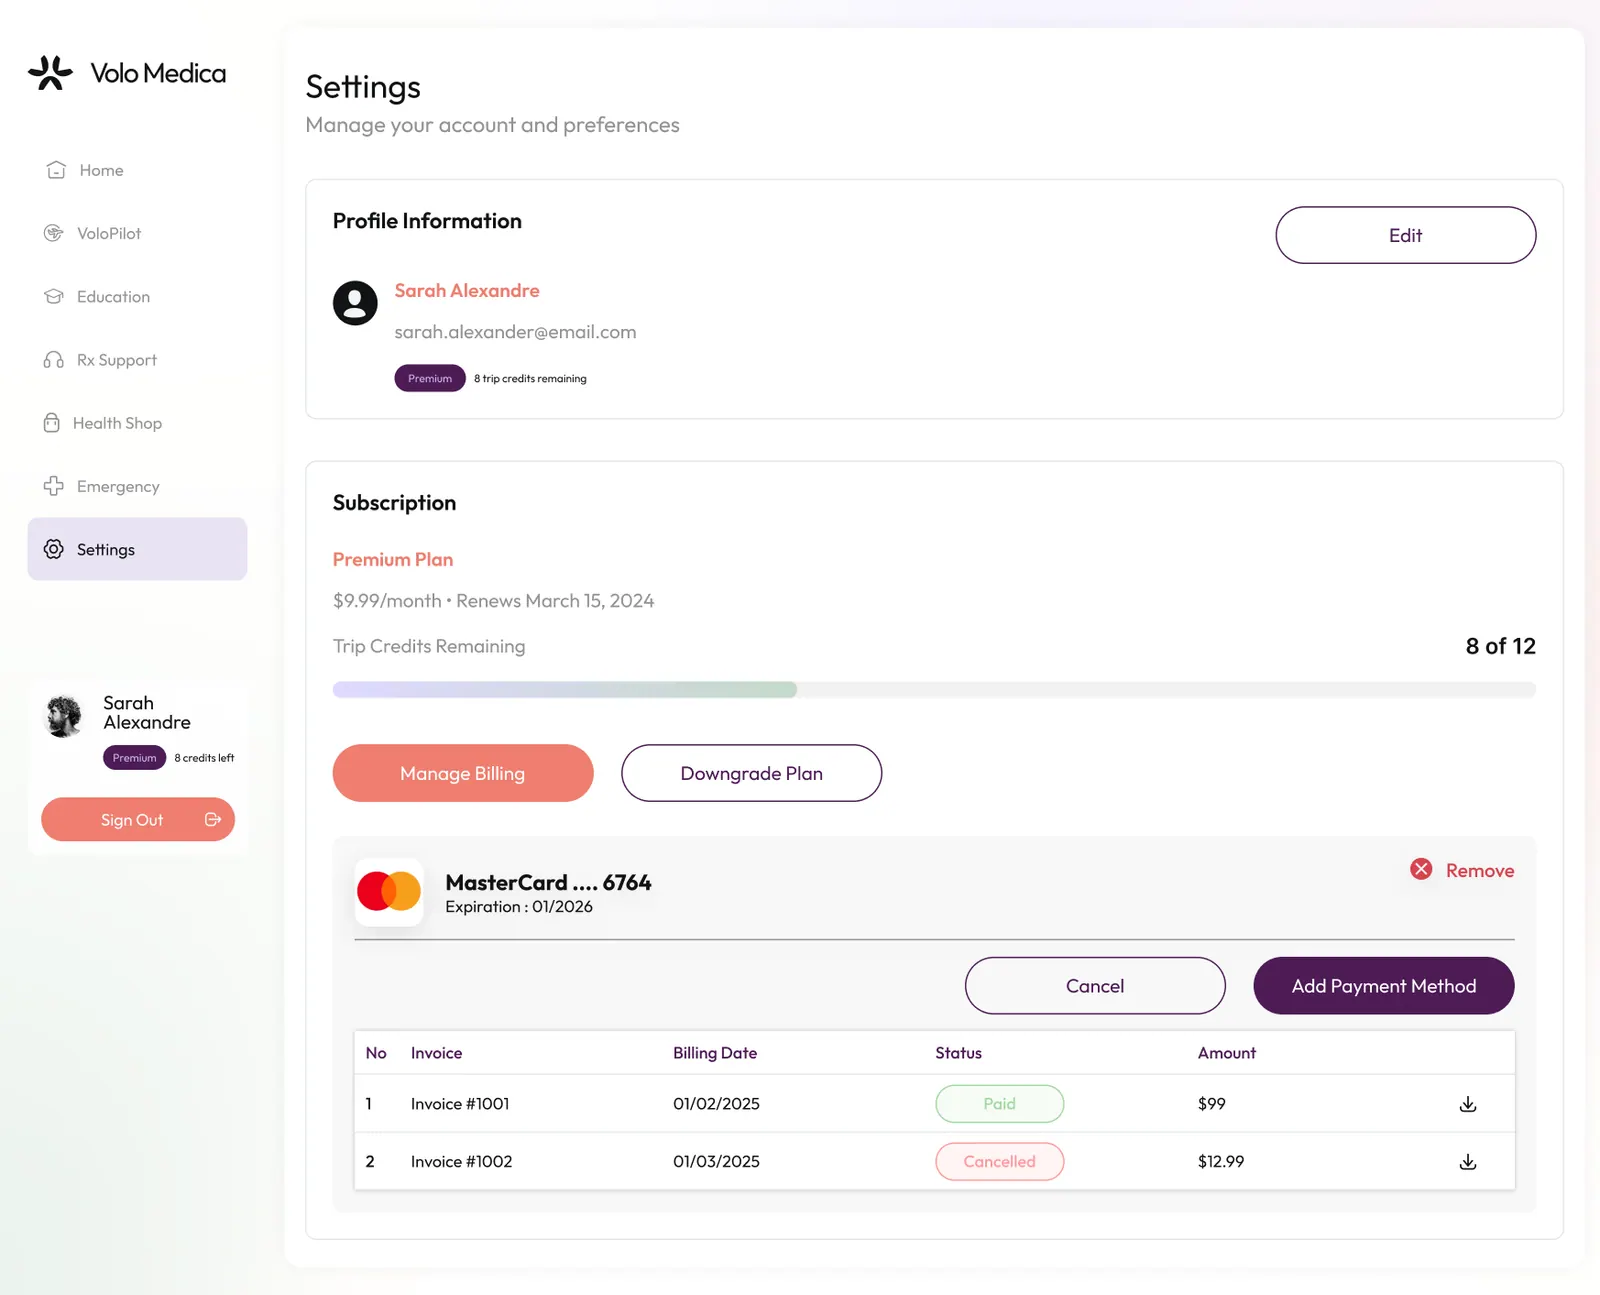This screenshot has width=1600, height=1295.
Task: Download Invoice #1002 using the download icon
Action: [x=1468, y=1162]
